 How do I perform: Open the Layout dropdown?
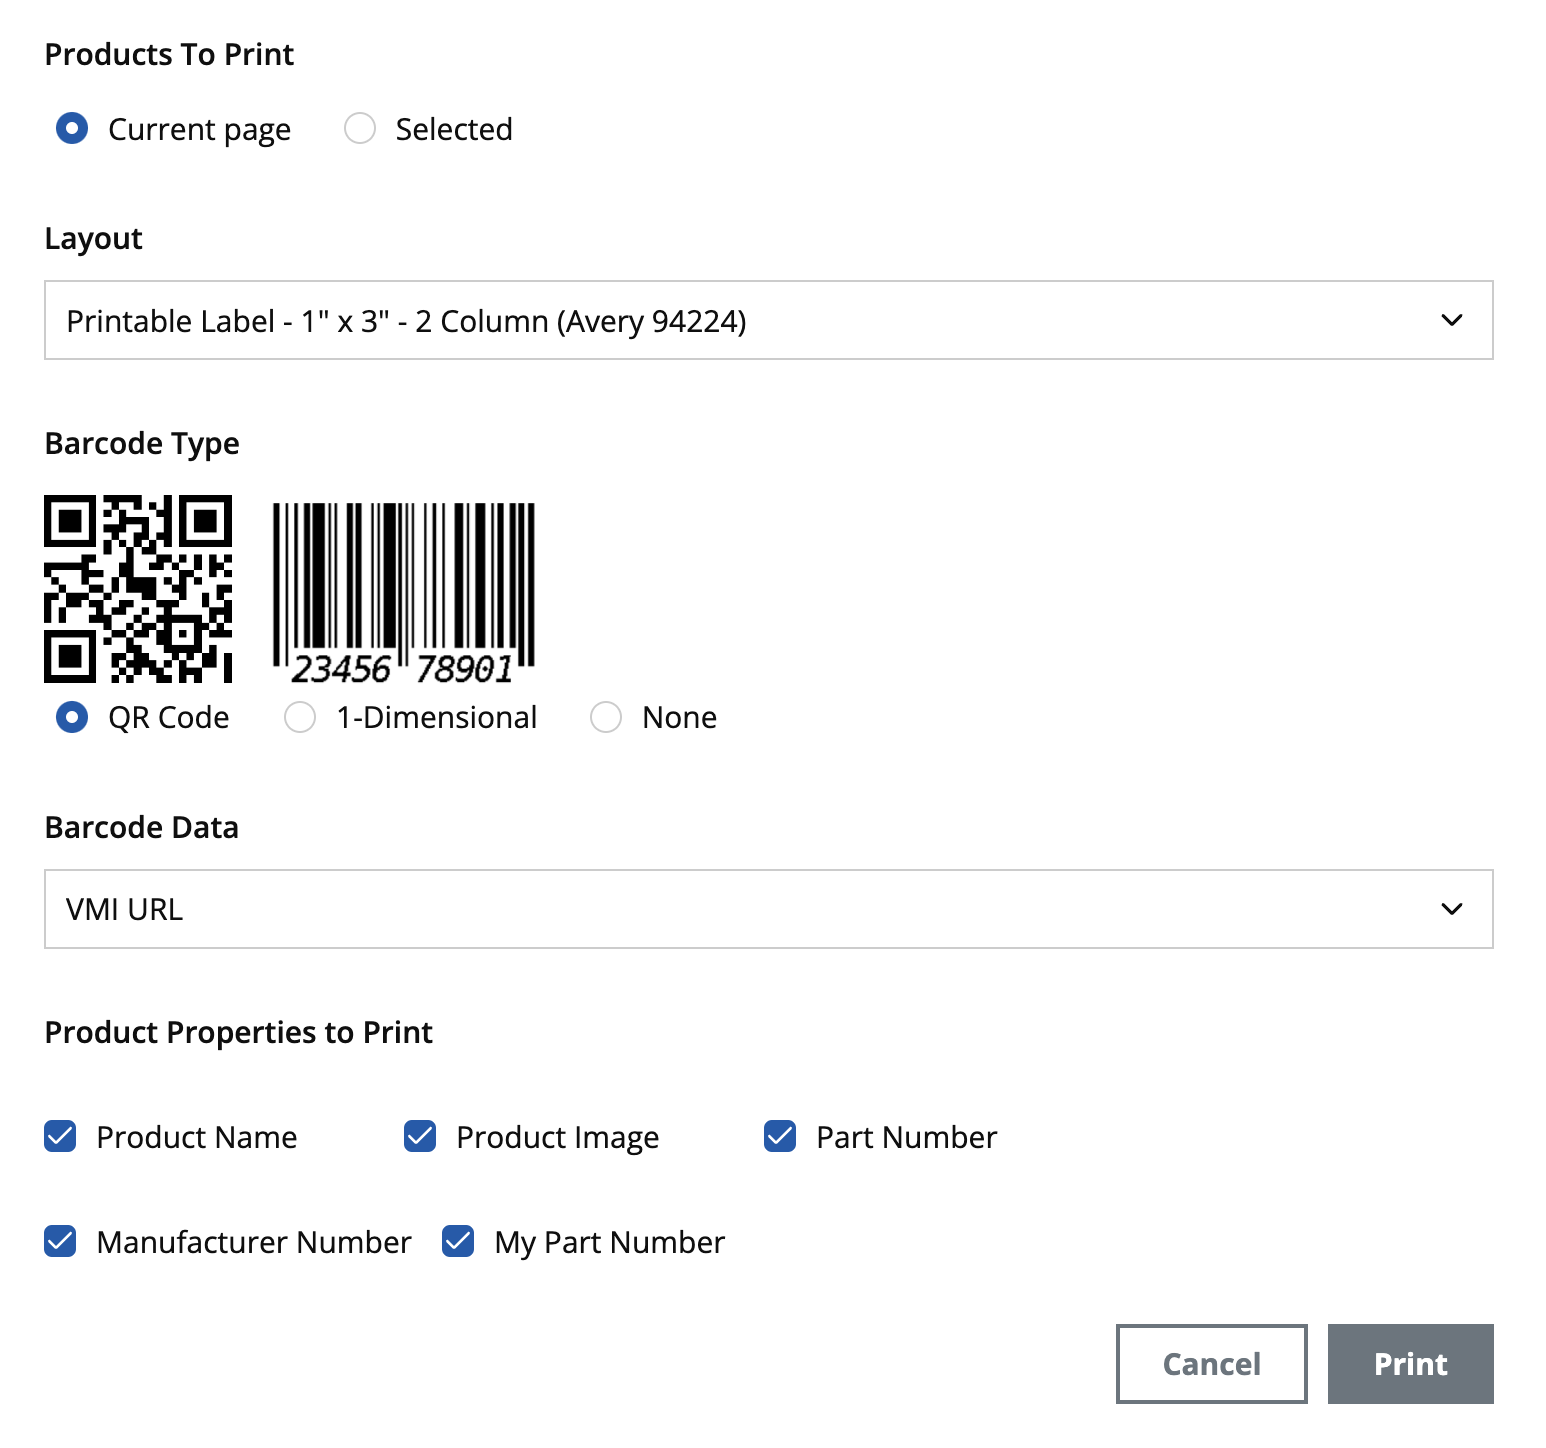(x=767, y=320)
